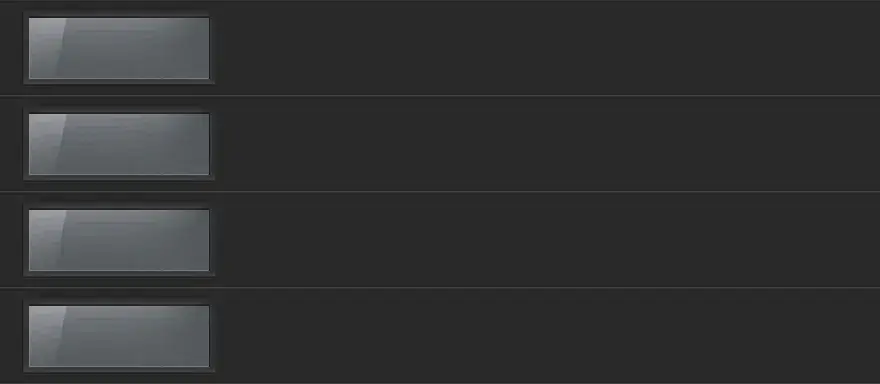Select the fourth gray placeholder thumbnail
The image size is (880, 384).
tap(119, 336)
